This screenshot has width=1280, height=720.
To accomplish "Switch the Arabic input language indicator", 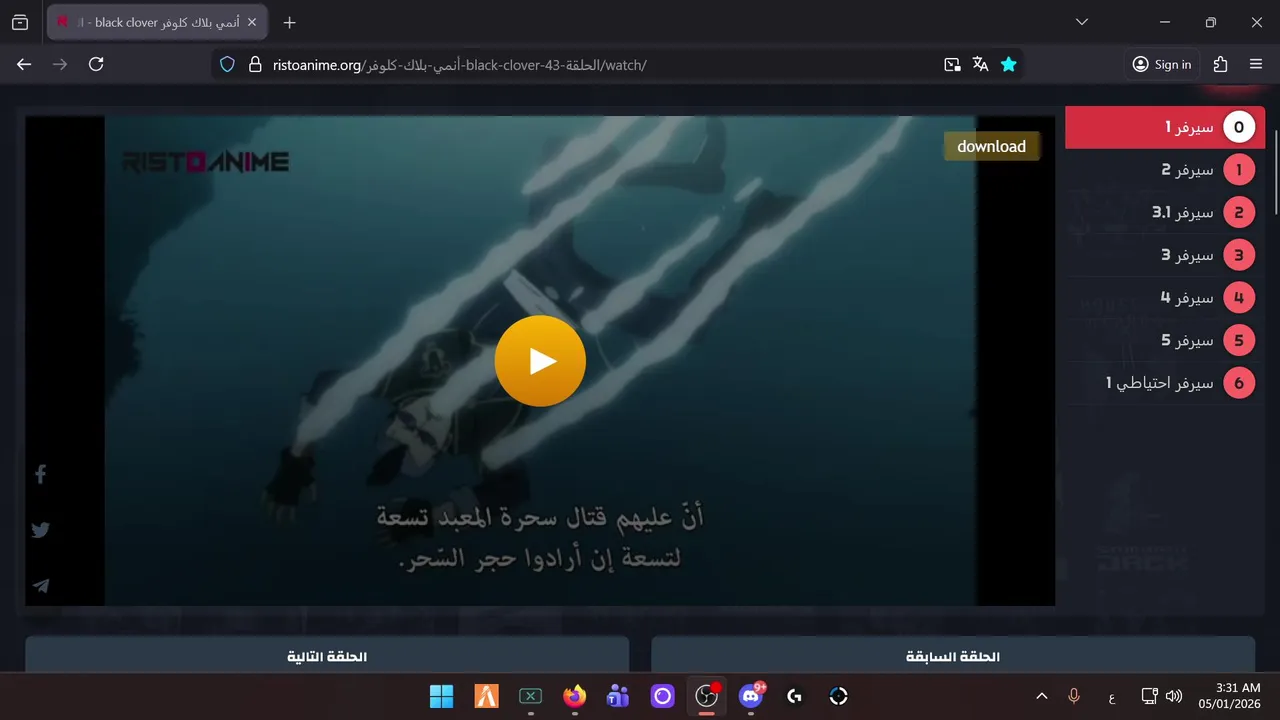I will [1112, 696].
